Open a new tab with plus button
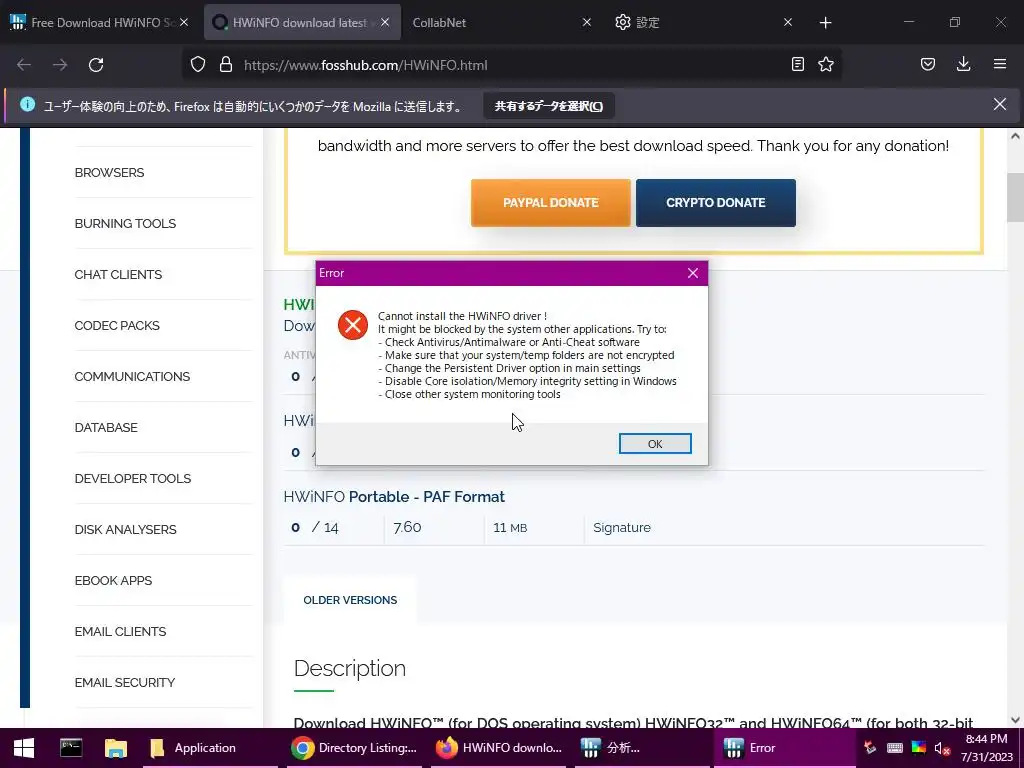The width and height of the screenshot is (1024, 768). point(825,23)
